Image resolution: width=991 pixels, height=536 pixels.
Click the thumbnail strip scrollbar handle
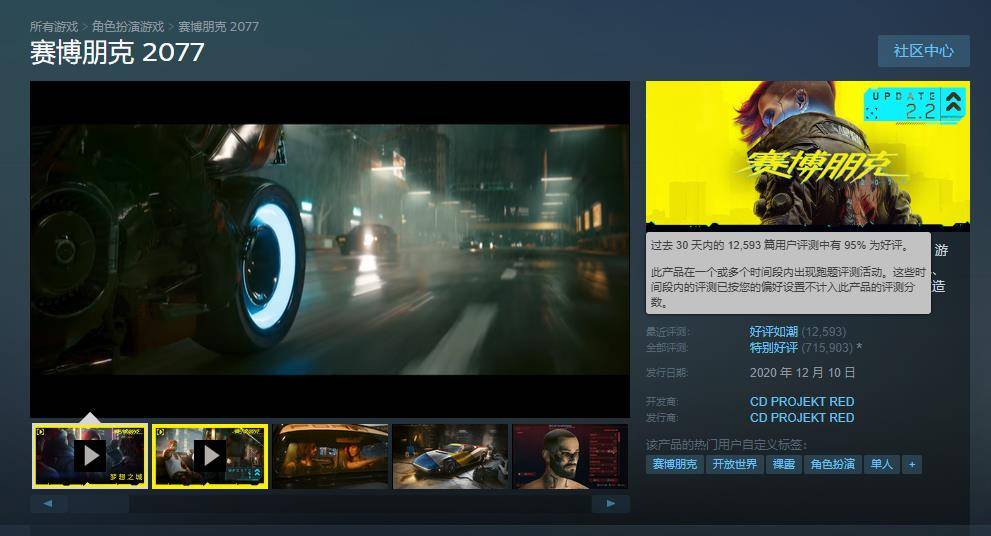(99, 504)
